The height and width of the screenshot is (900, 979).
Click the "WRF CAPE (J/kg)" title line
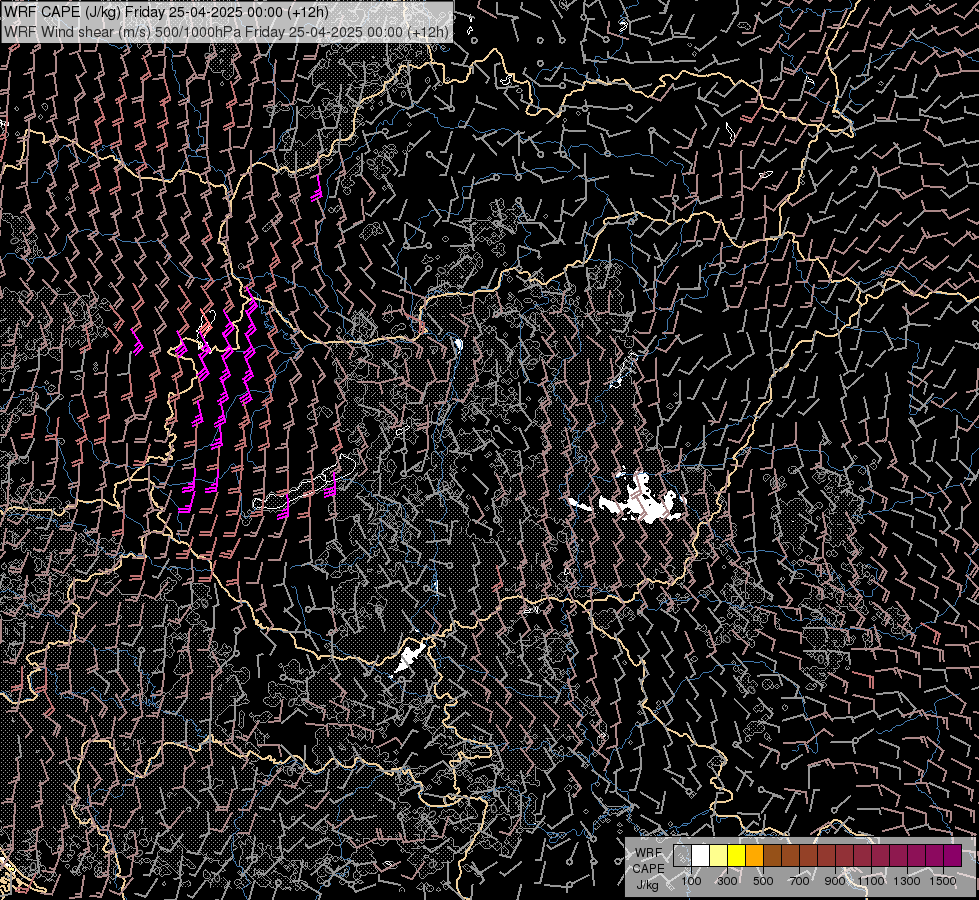pyautogui.click(x=166, y=12)
